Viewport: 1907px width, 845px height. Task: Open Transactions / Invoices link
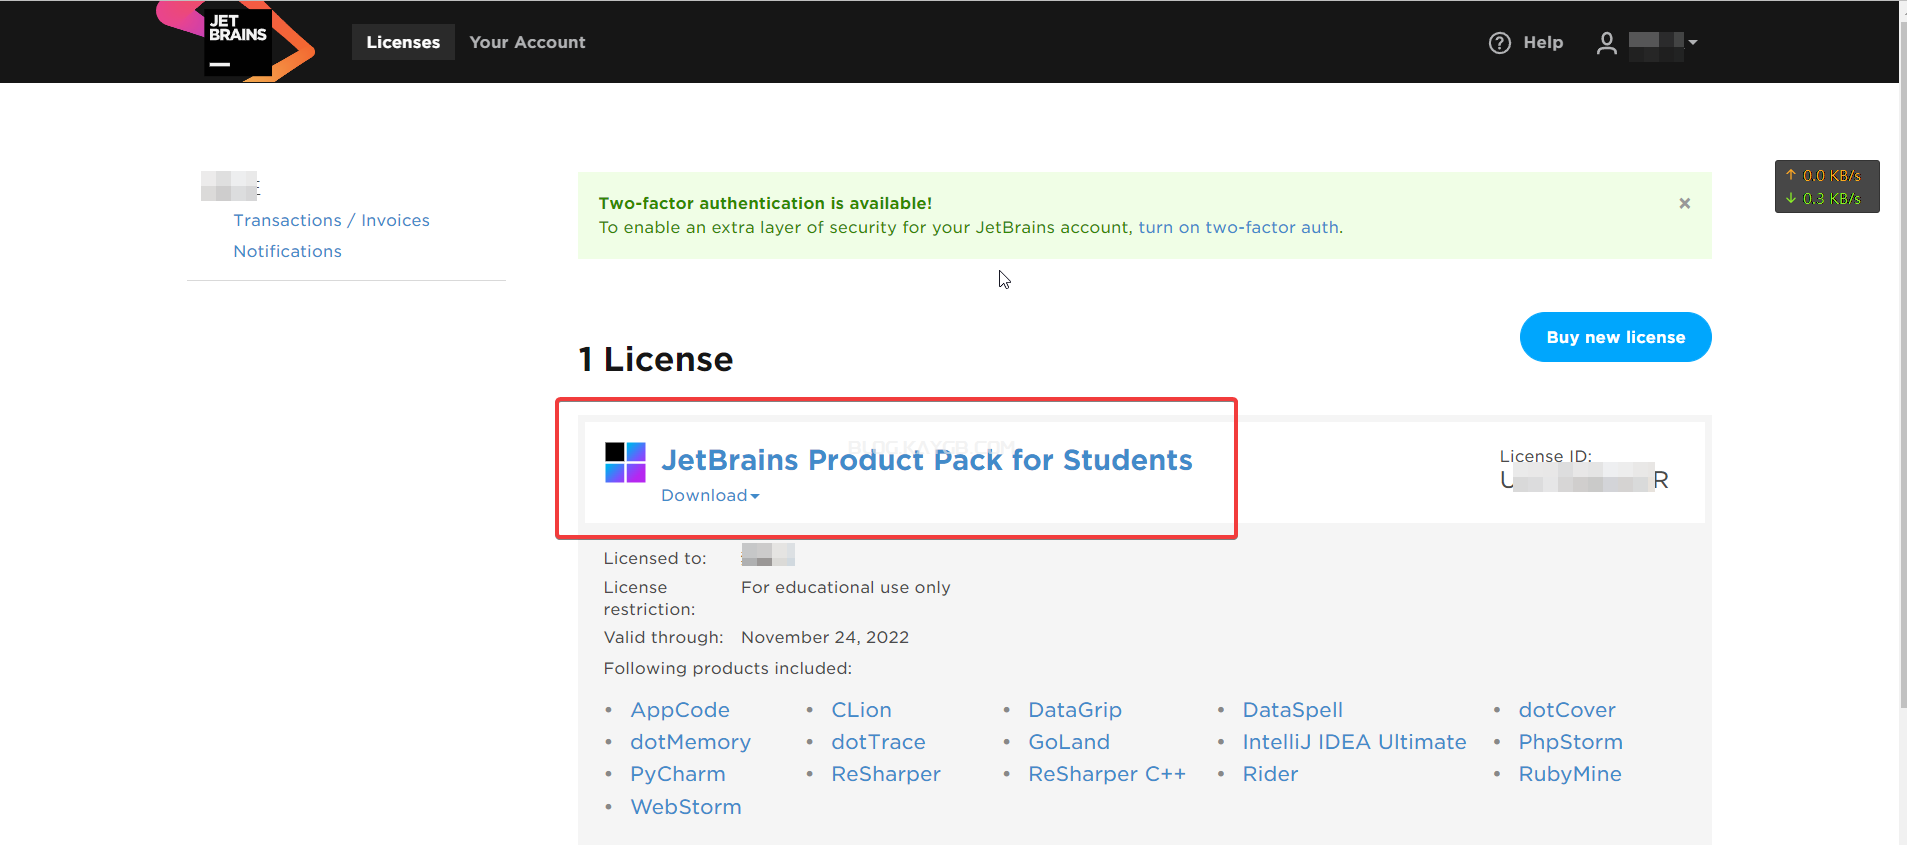click(x=331, y=220)
